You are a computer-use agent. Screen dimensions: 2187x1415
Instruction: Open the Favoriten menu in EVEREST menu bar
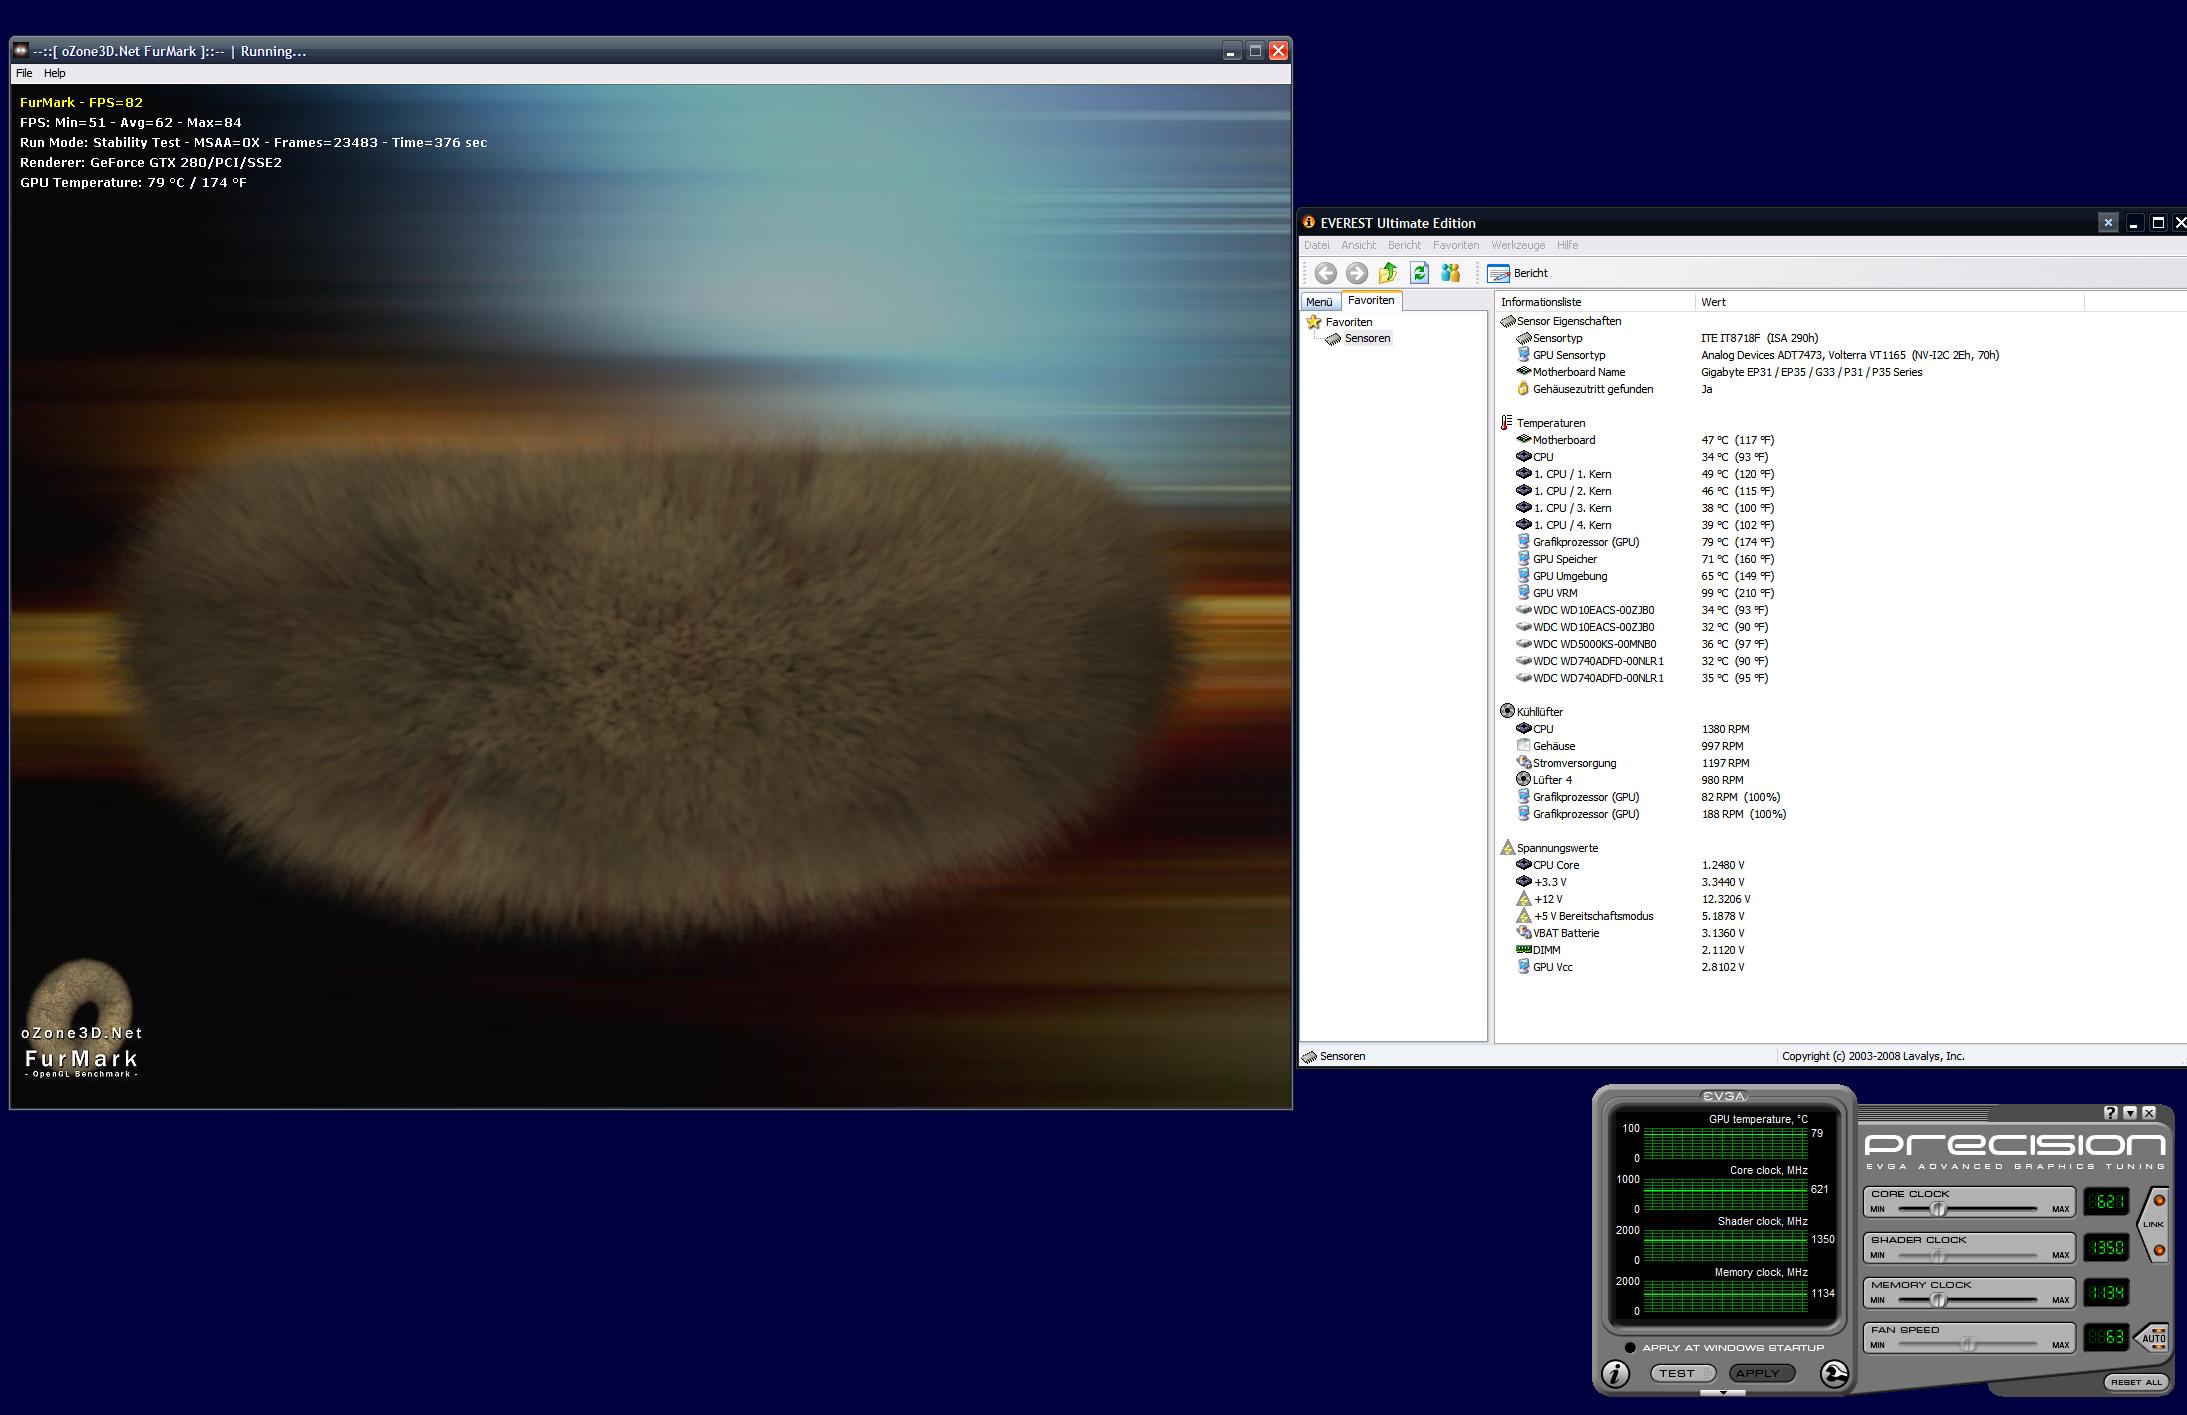pos(1455,245)
